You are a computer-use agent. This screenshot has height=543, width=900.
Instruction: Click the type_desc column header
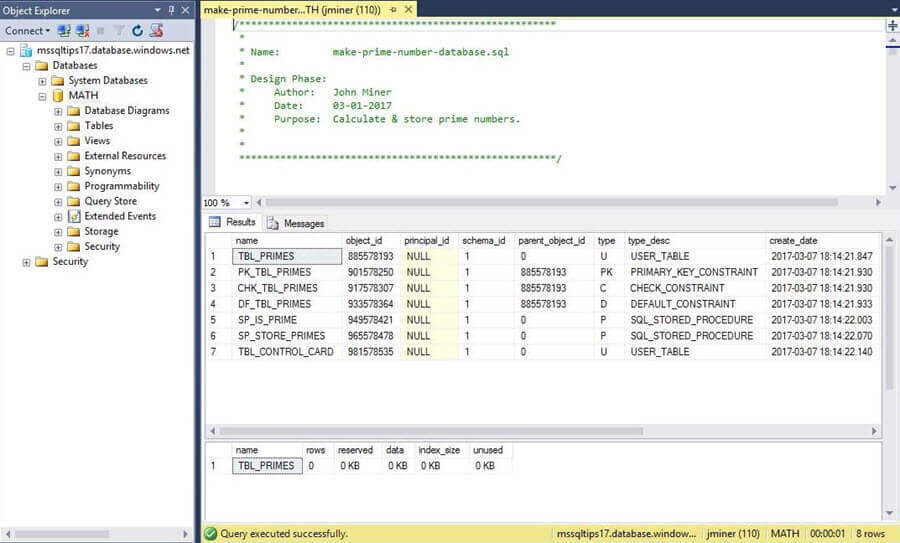coord(649,241)
